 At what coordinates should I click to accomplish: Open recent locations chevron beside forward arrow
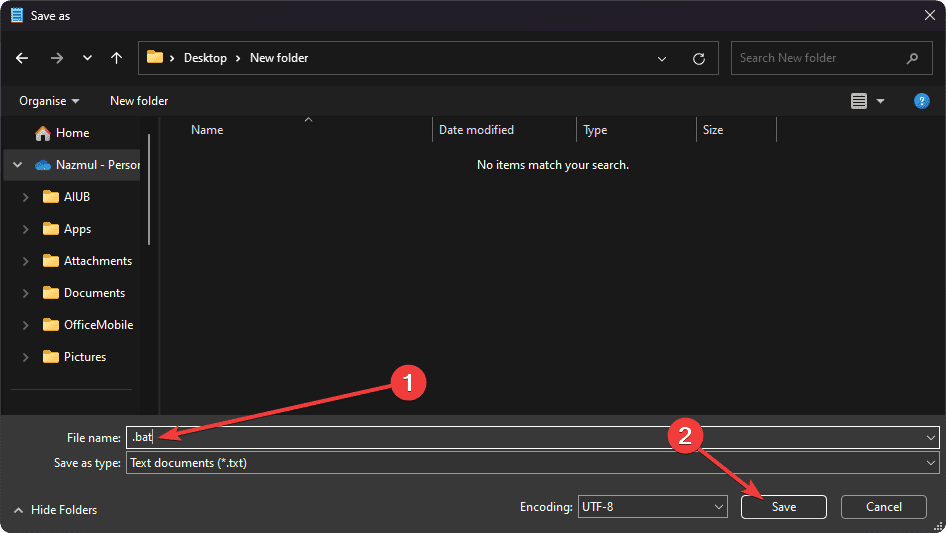[87, 58]
